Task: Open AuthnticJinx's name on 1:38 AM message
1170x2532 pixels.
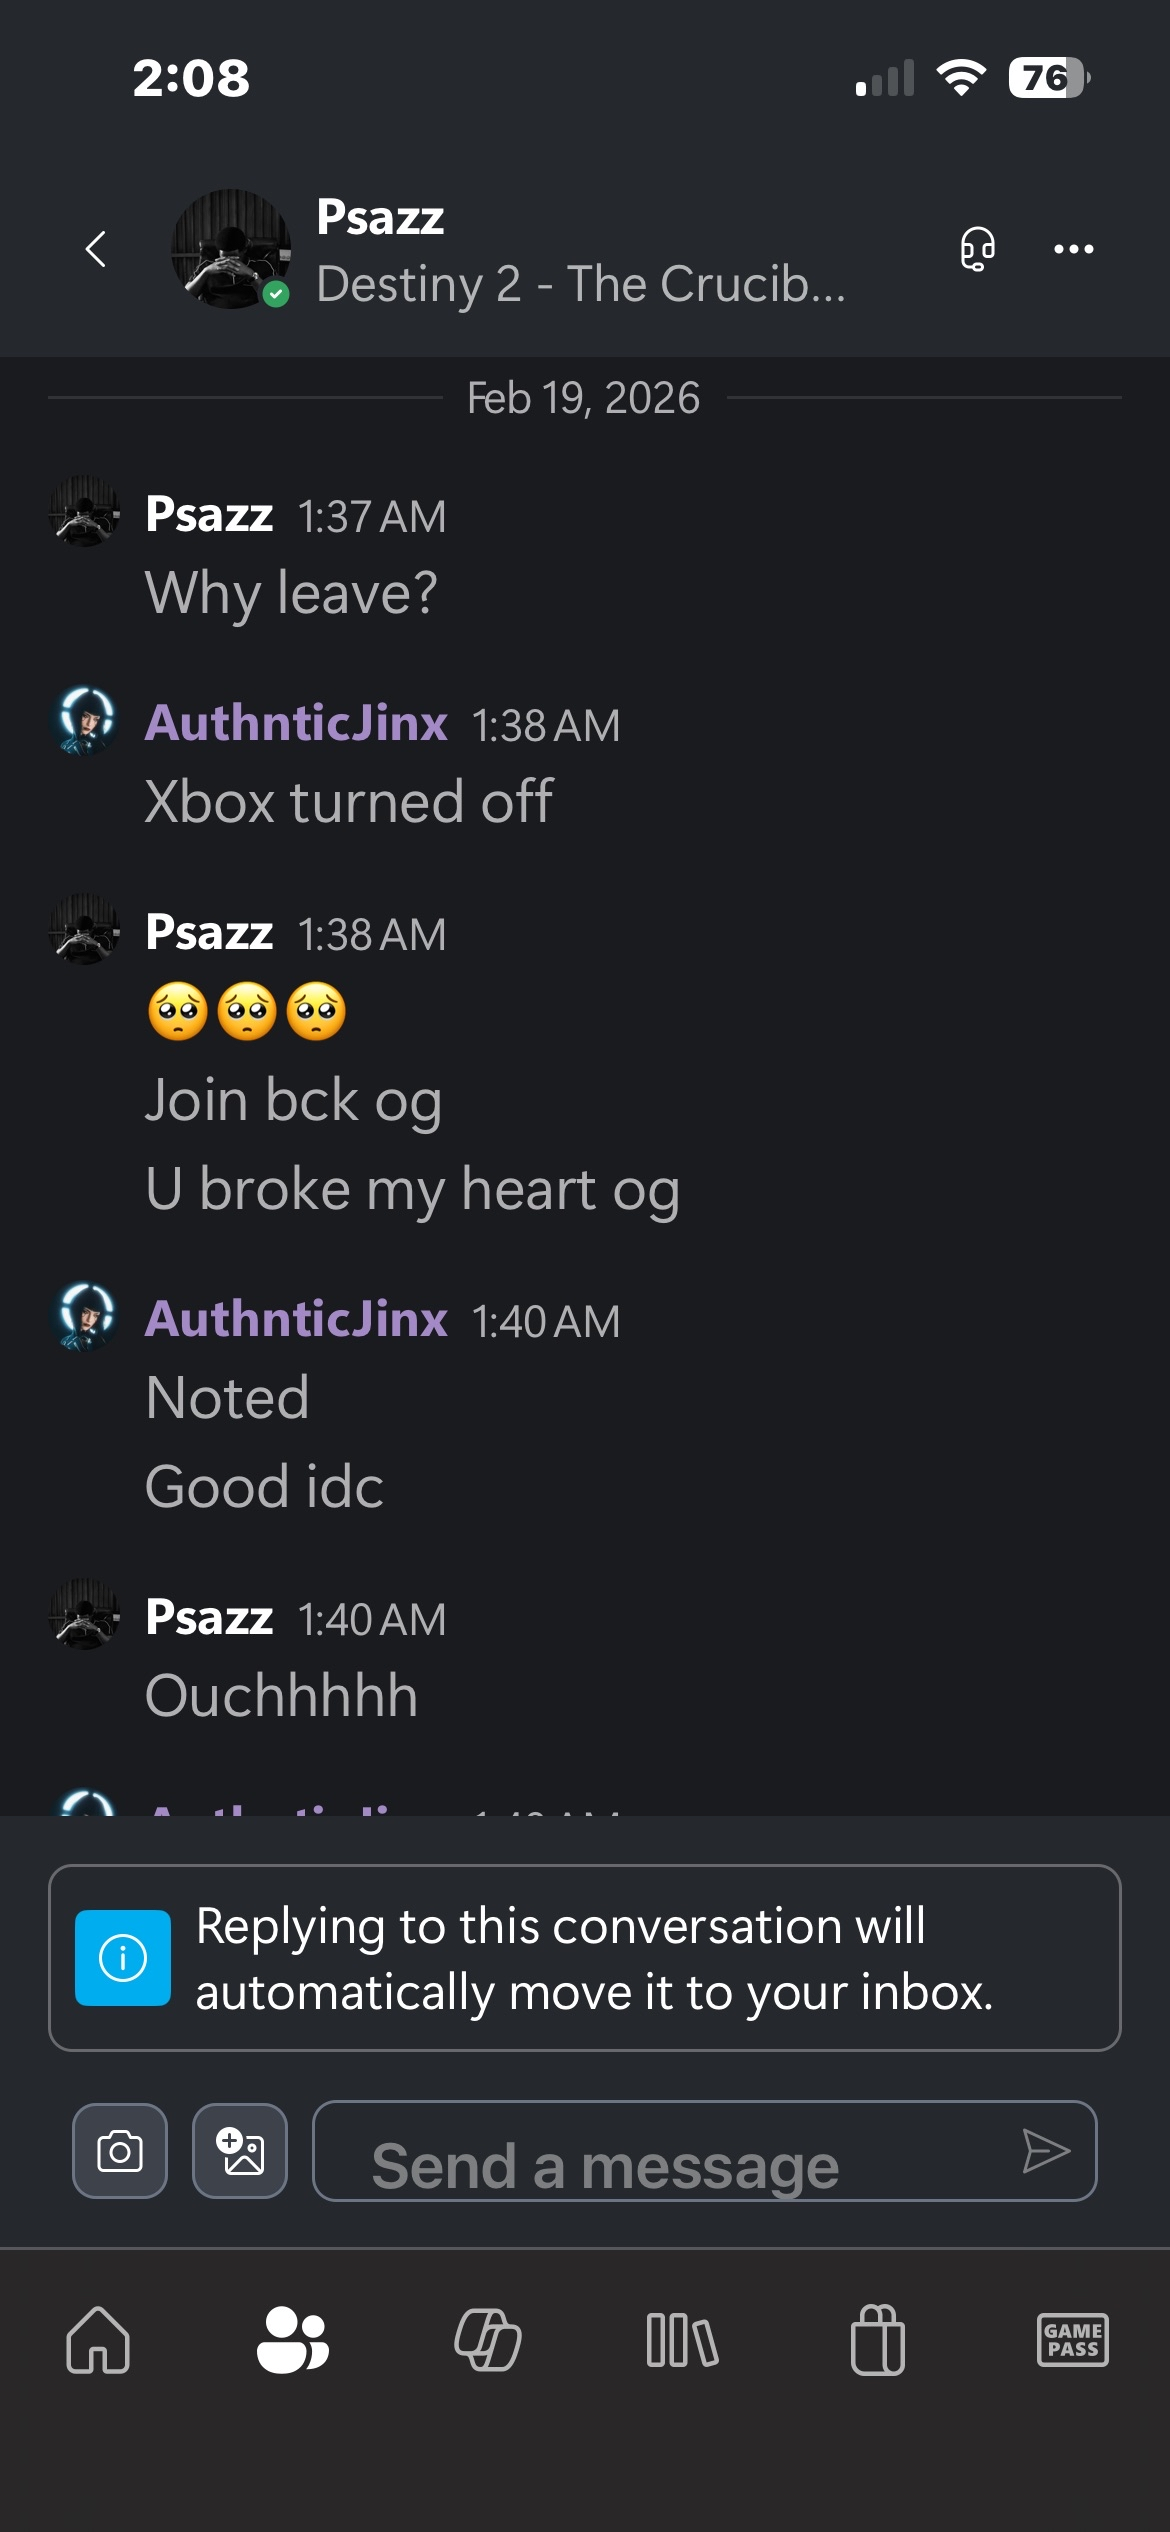Action: 296,723
